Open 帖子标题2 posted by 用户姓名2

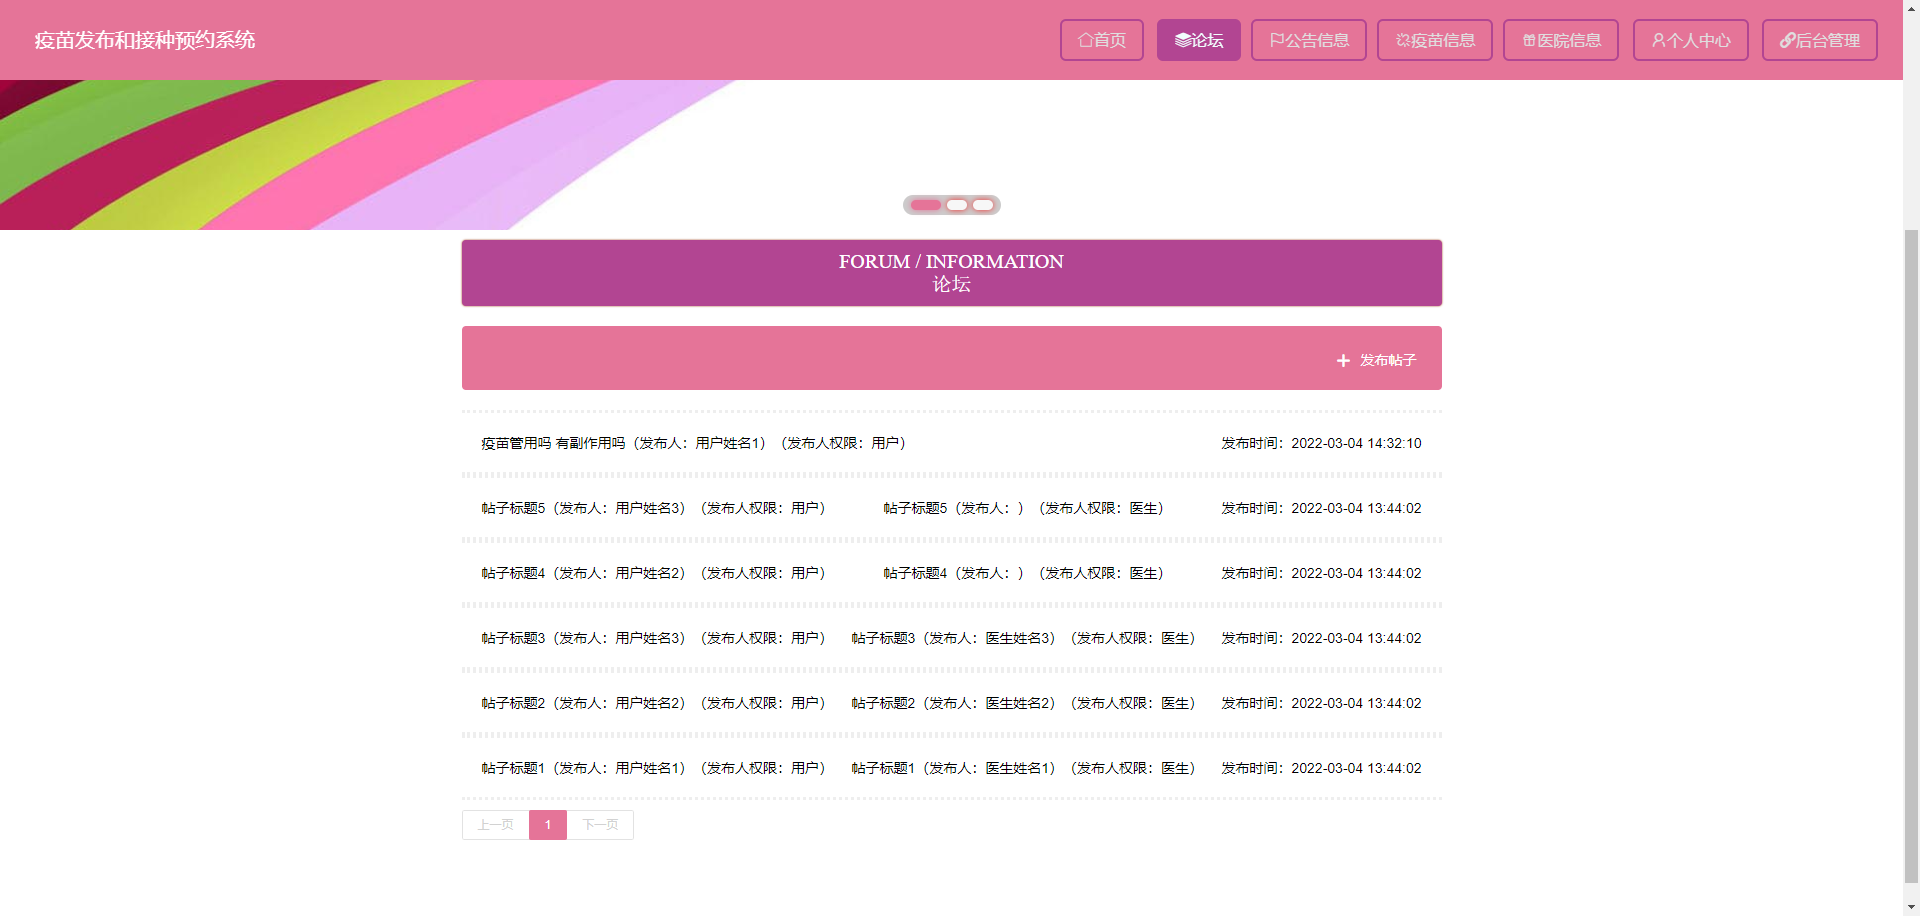[x=653, y=703]
